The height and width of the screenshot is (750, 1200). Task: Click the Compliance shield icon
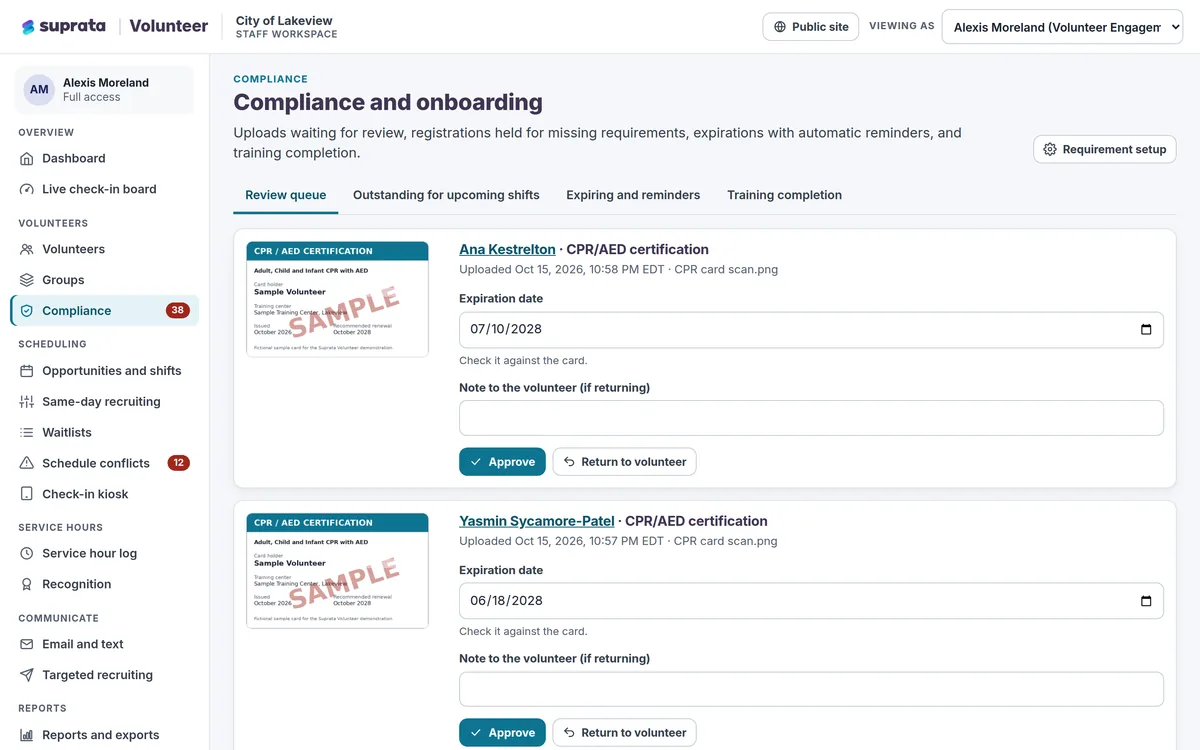[x=27, y=311]
